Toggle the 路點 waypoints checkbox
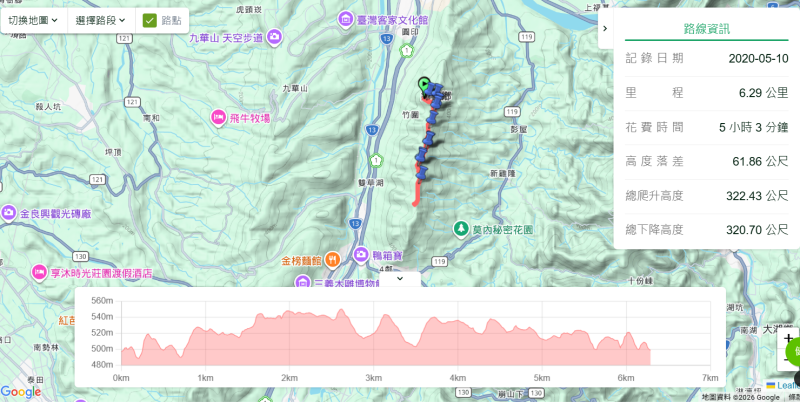Viewport: 800px width, 403px height. click(x=149, y=20)
